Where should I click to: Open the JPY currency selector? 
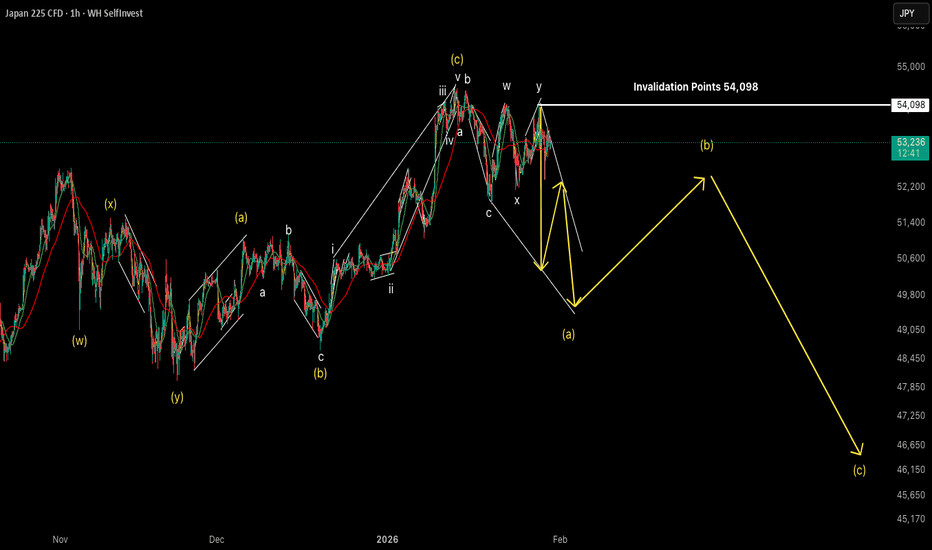[904, 14]
